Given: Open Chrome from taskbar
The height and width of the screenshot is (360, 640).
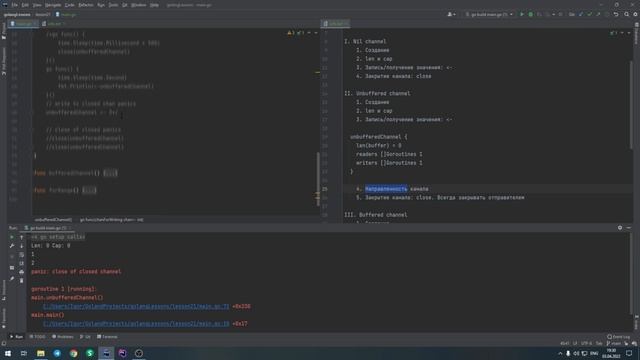Looking at the screenshot, I should click(73, 353).
